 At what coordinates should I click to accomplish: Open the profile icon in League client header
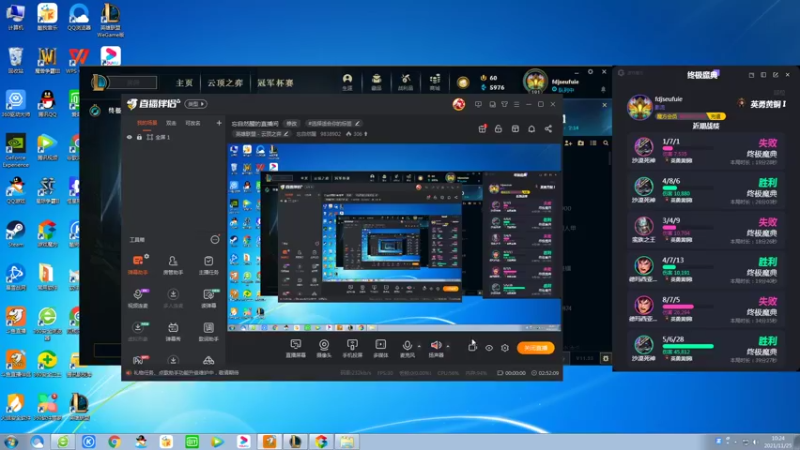coord(347,82)
